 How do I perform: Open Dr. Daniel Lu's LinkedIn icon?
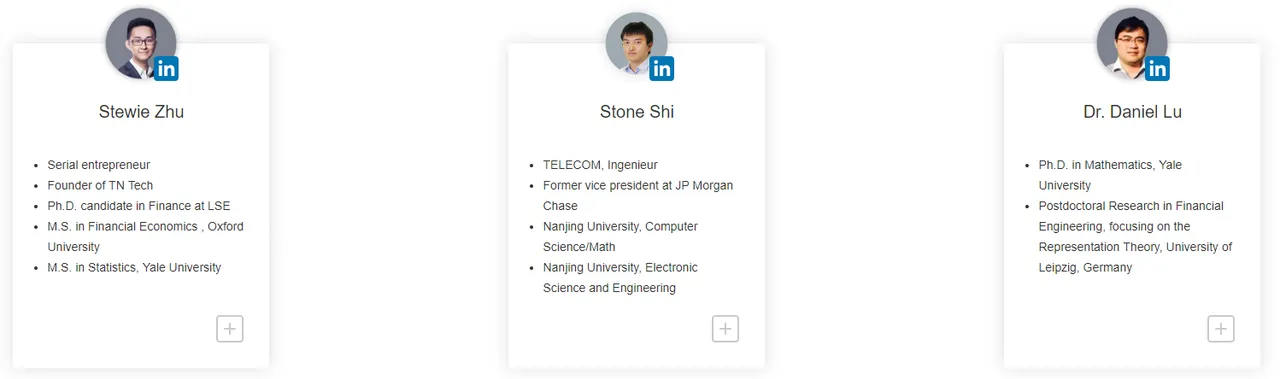coord(1157,69)
